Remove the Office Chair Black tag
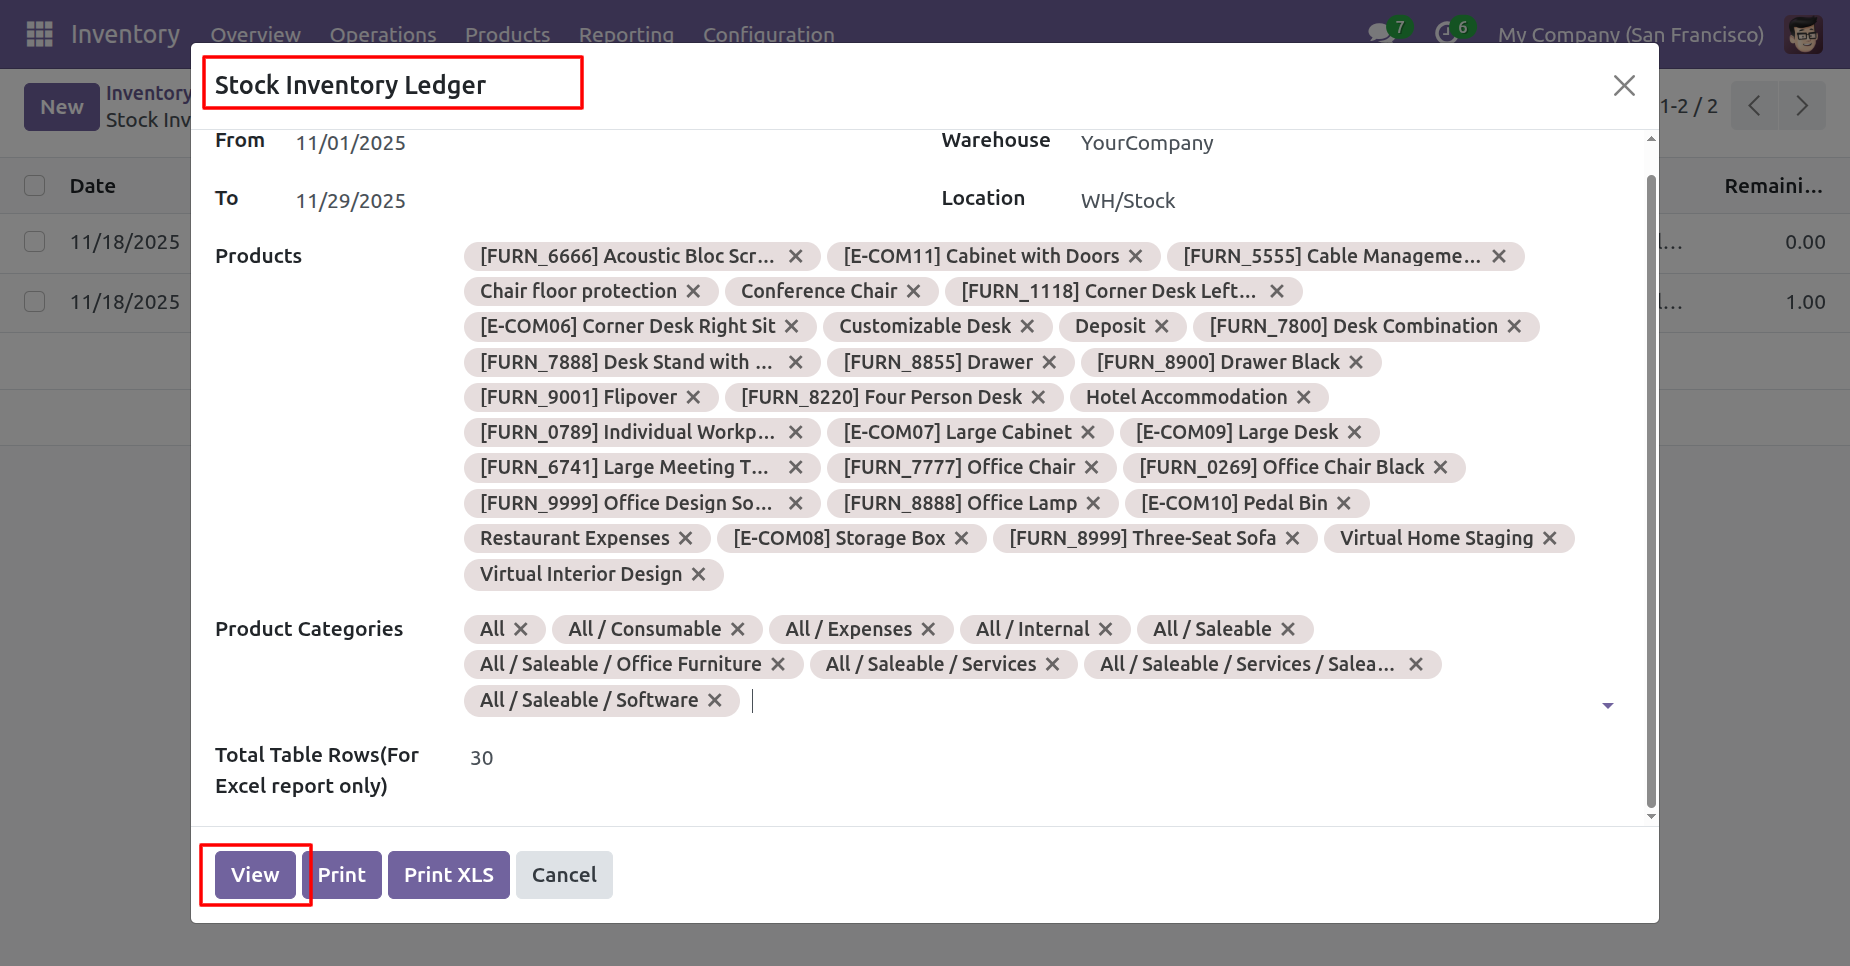The height and width of the screenshot is (966, 1850). pos(1440,468)
